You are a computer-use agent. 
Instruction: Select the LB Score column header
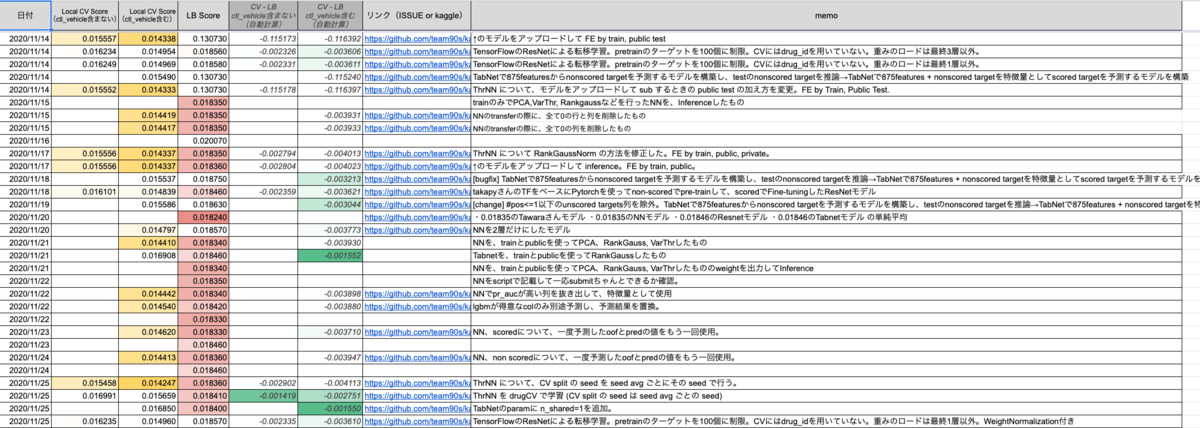coord(203,16)
